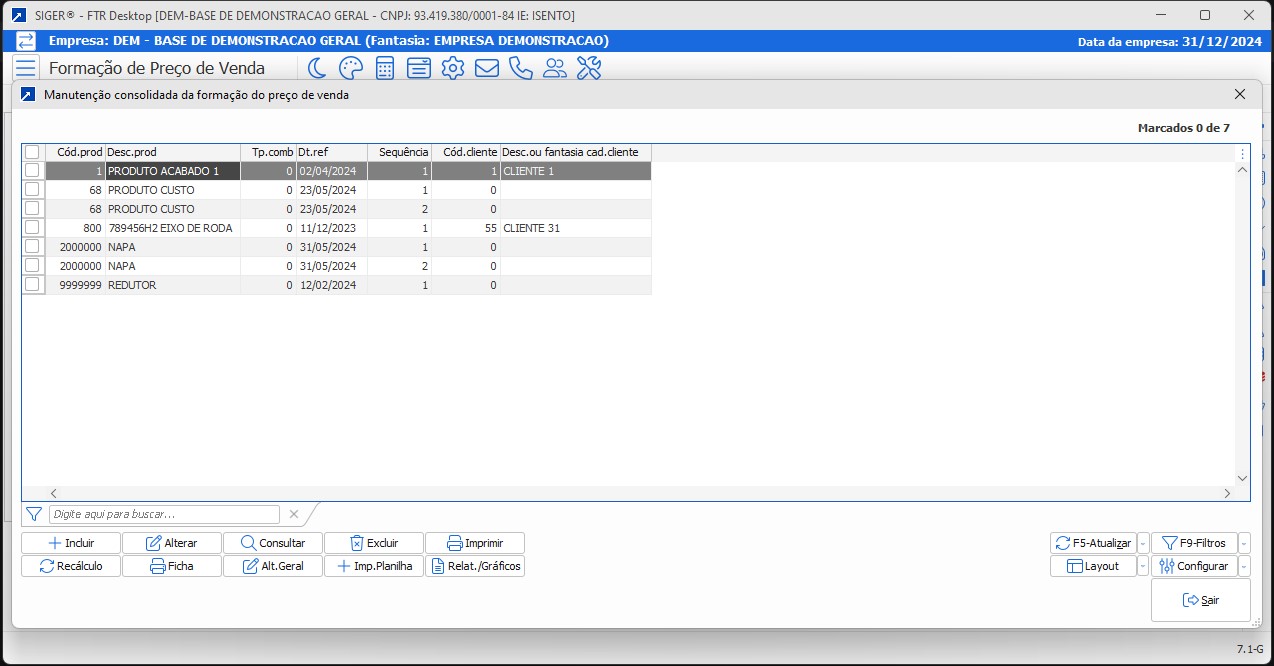1274x666 pixels.
Task: Open the calculator icon
Action: (x=385, y=68)
